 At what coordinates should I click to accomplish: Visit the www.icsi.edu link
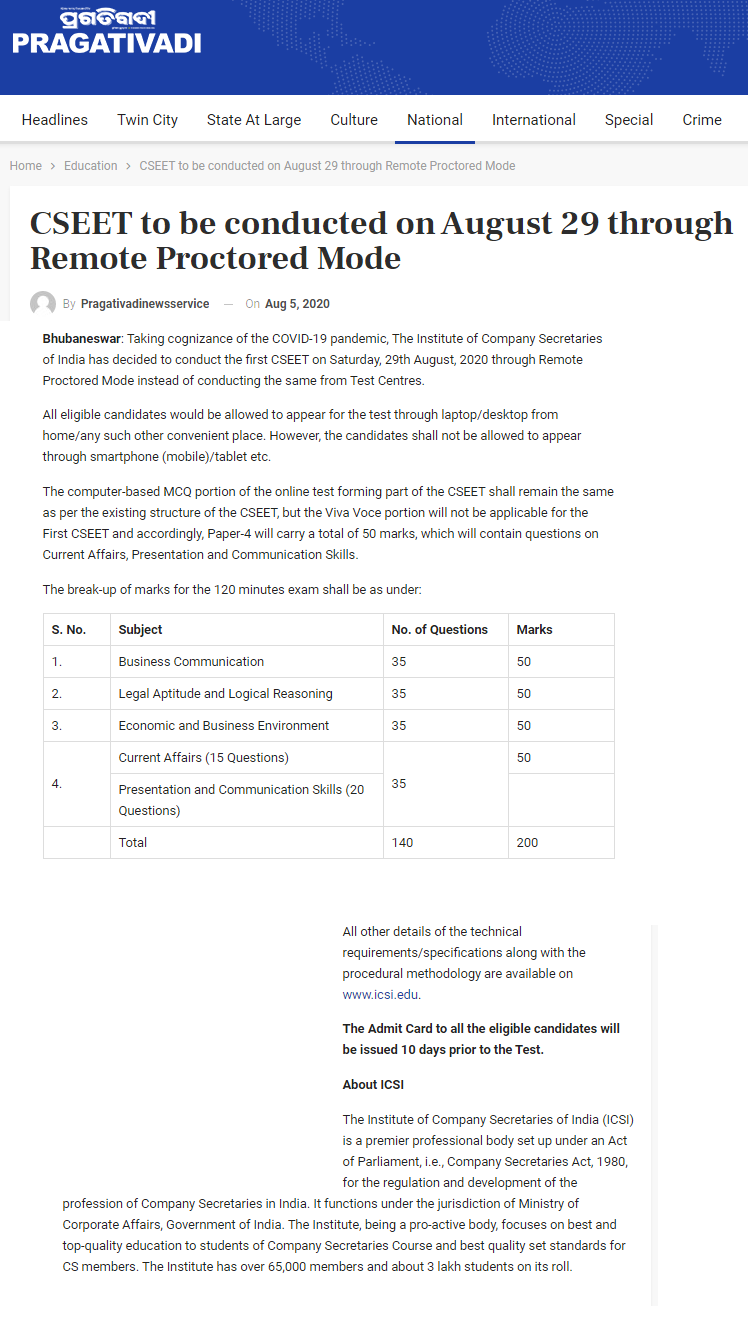pyautogui.click(x=380, y=994)
